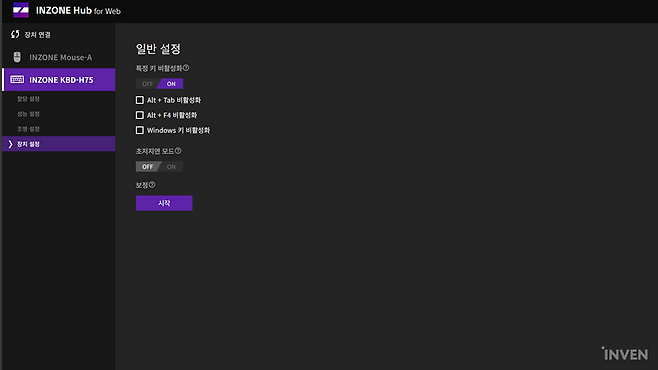Viewport: 658px width, 370px height.
Task: Click the 초저지연 모드 label
Action: pyautogui.click(x=155, y=151)
